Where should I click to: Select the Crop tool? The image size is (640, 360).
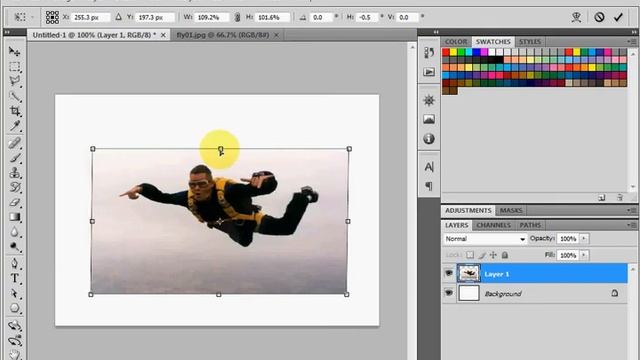14,111
